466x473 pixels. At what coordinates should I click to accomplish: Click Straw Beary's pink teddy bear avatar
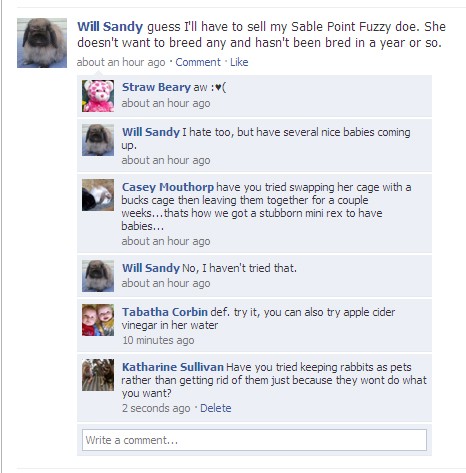pyautogui.click(x=98, y=96)
